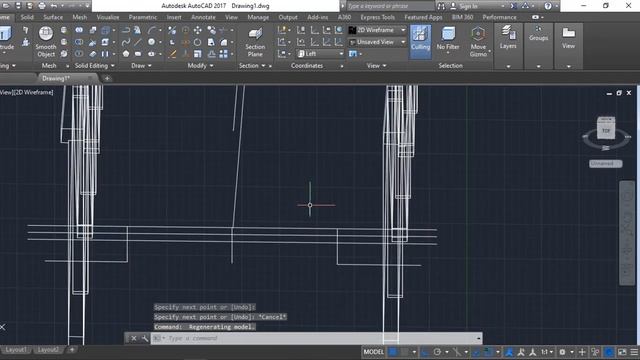The height and width of the screenshot is (360, 640).
Task: Click the Save icon in Quick Access toolbar
Action: click(x=18, y=6)
